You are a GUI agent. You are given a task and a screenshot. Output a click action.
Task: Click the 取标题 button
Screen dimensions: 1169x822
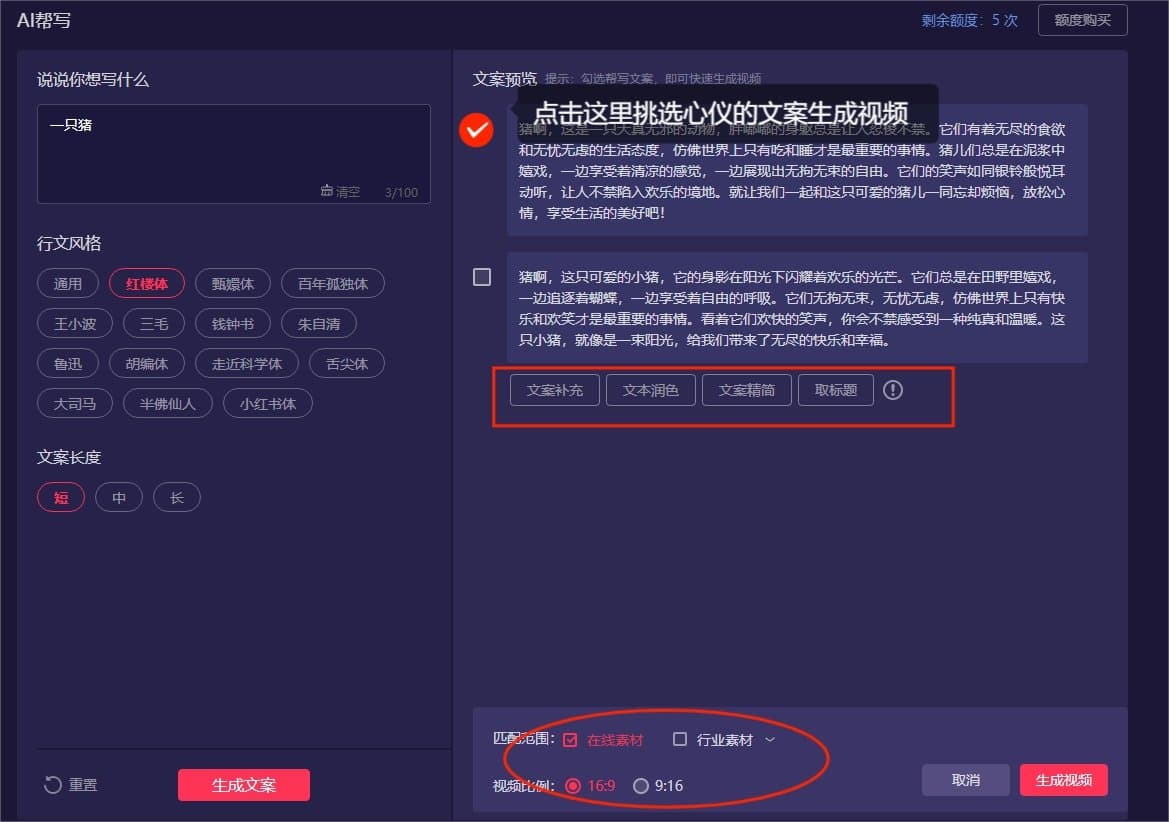click(x=836, y=390)
